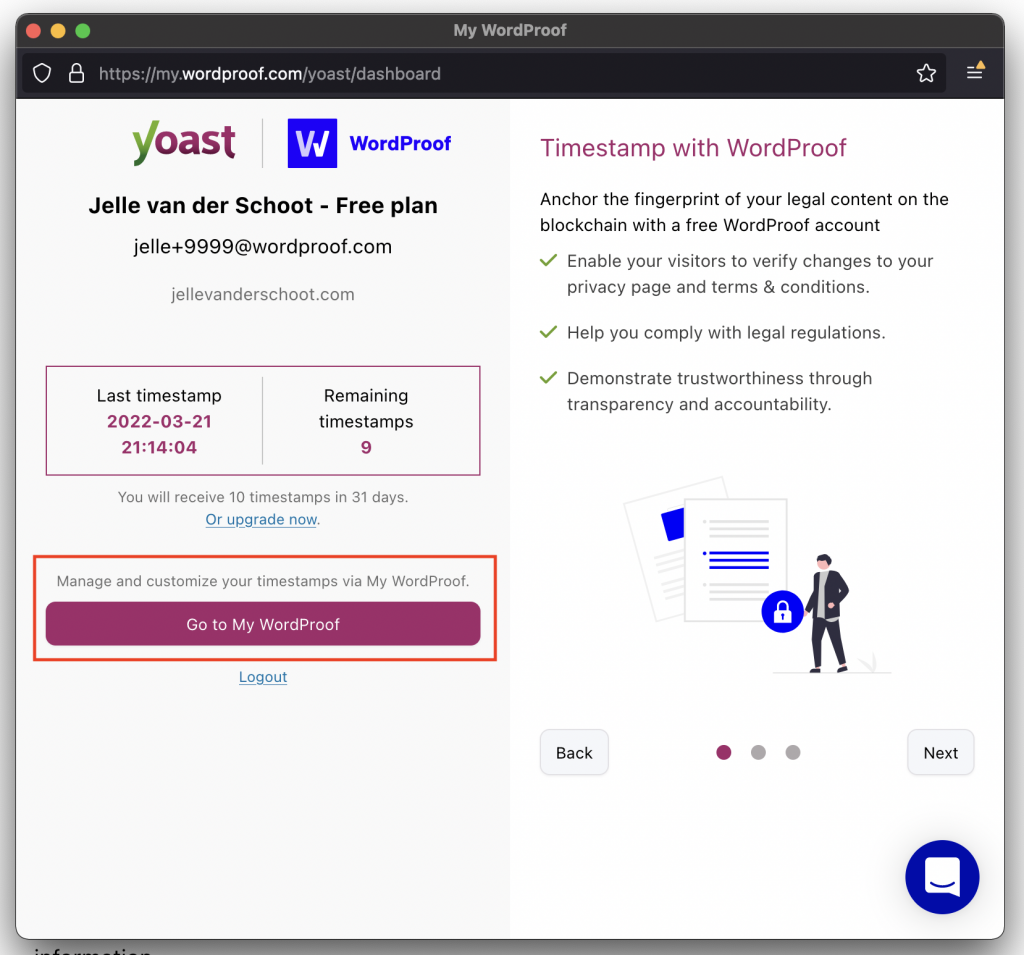Go to the previous slide with Back
Viewport: 1024px width, 955px height.
[x=574, y=753]
